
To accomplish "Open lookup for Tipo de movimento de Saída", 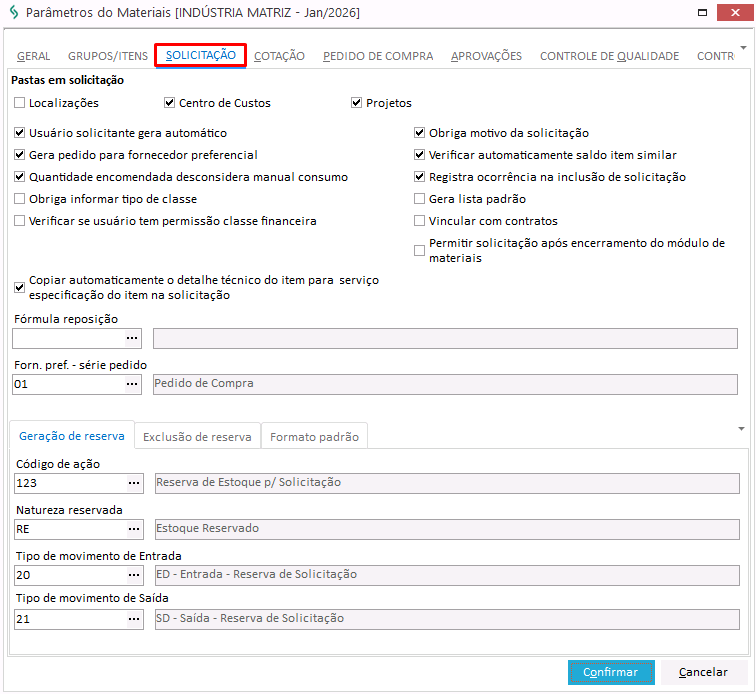I will tap(134, 619).
